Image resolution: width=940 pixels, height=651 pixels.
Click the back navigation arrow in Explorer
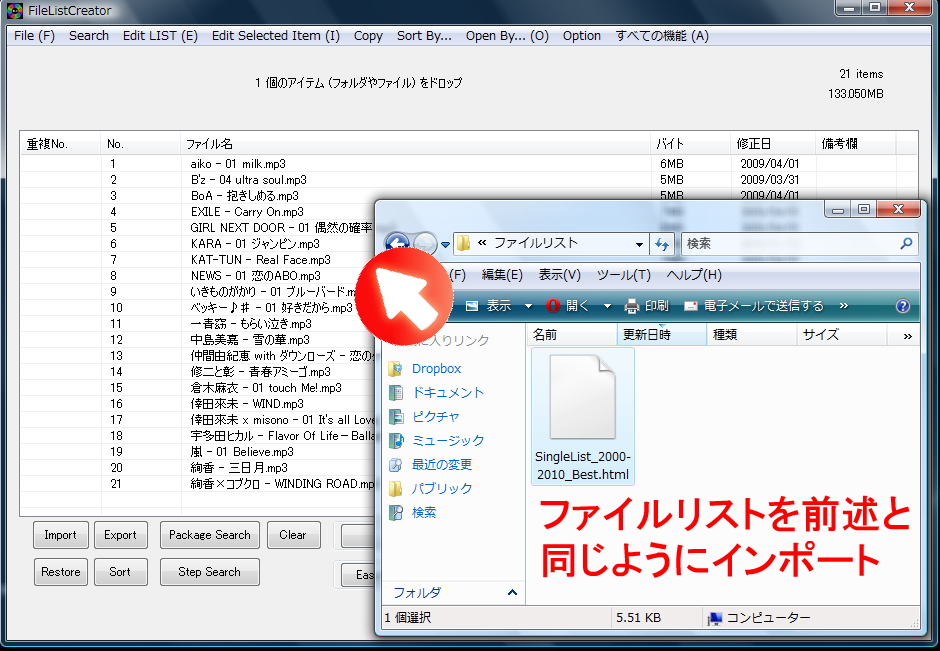pyautogui.click(x=398, y=243)
